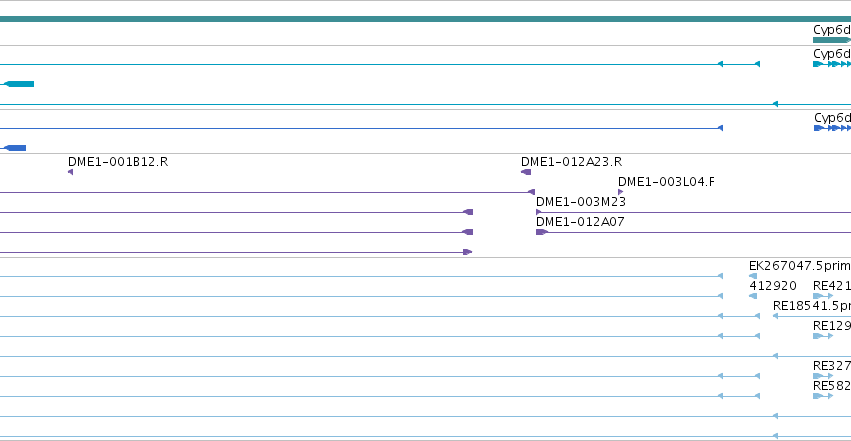Click the dark-blue exon block at the left edge
Screen dimensions: 851x441
tap(15, 148)
